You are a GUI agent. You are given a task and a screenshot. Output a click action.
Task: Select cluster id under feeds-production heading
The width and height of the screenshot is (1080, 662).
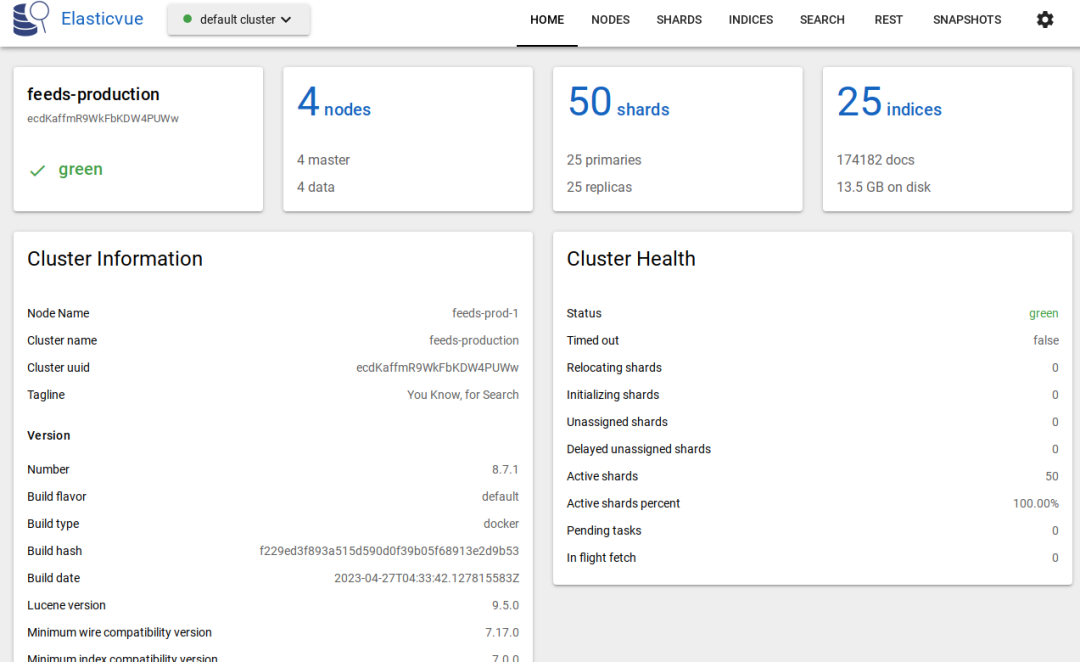point(103,118)
